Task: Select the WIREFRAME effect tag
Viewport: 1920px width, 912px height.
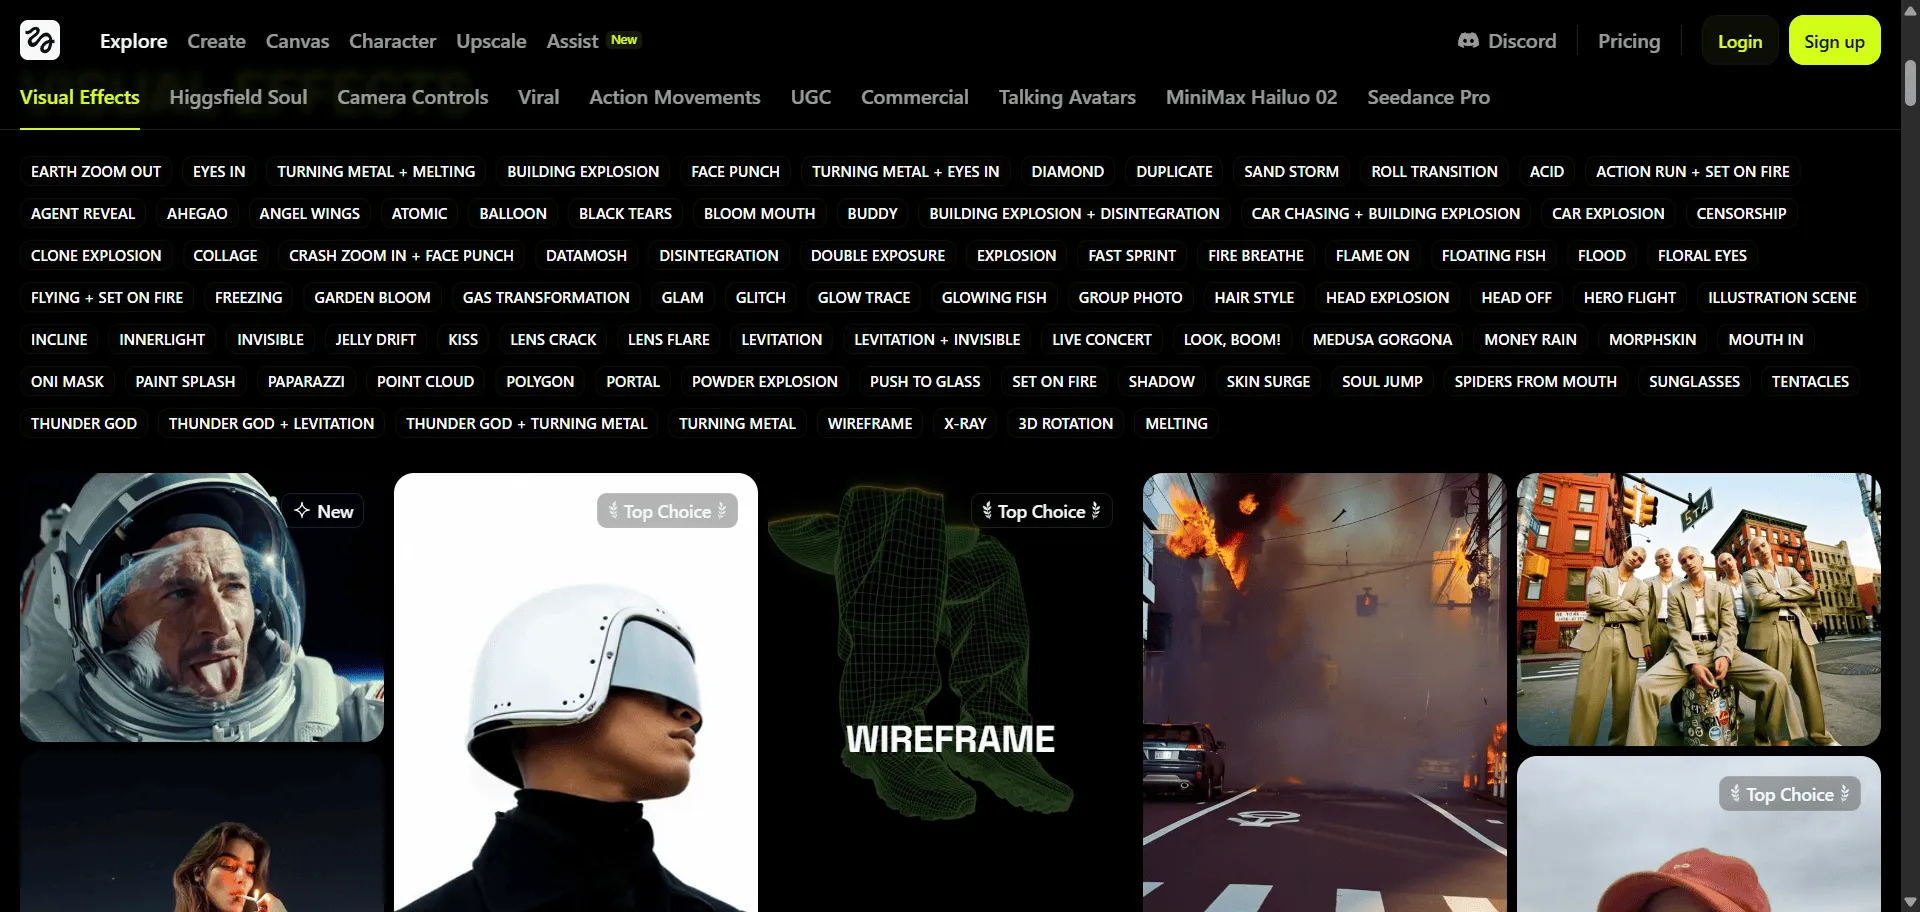Action: [869, 423]
